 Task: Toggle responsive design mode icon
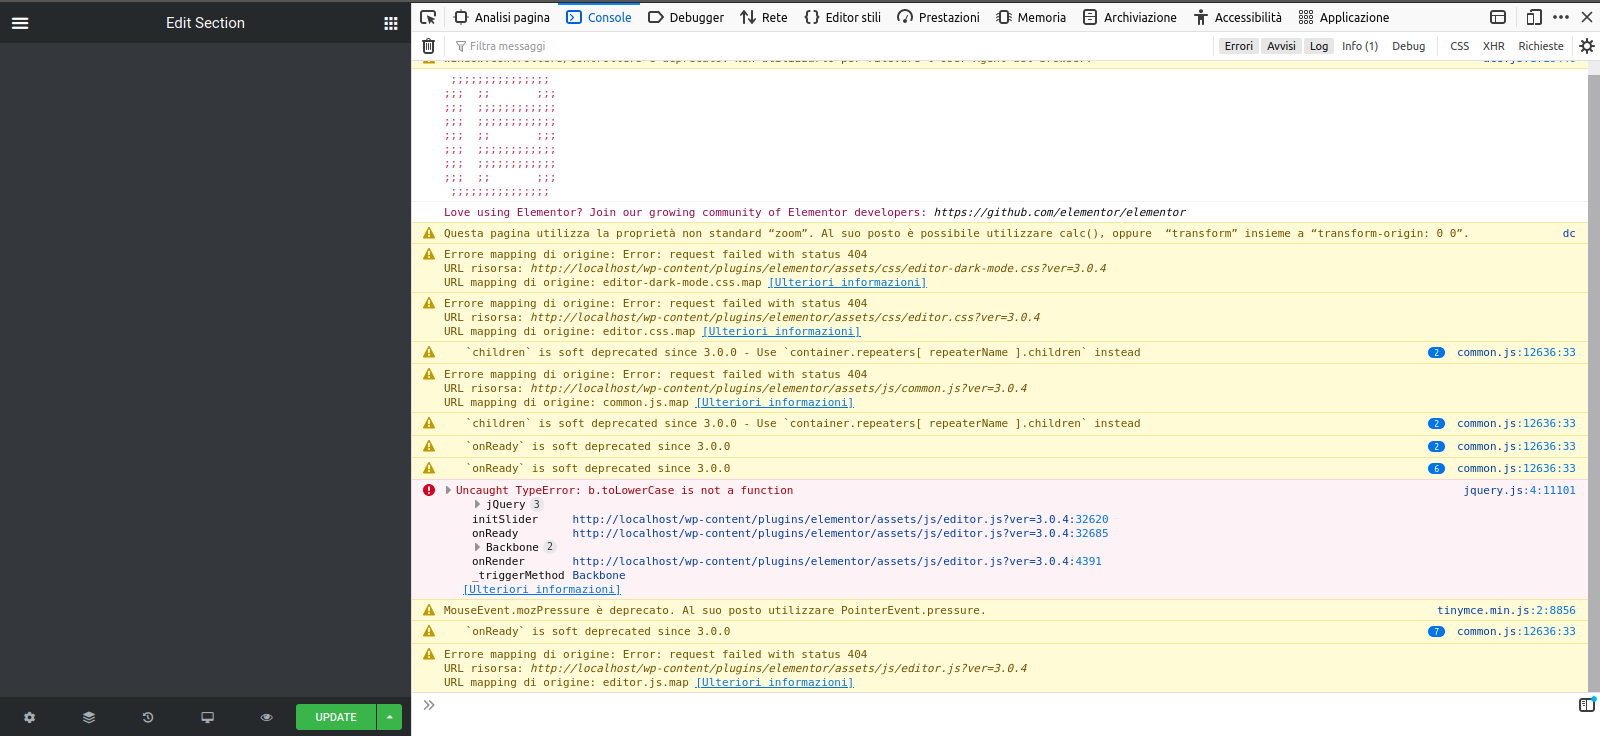click(1534, 17)
